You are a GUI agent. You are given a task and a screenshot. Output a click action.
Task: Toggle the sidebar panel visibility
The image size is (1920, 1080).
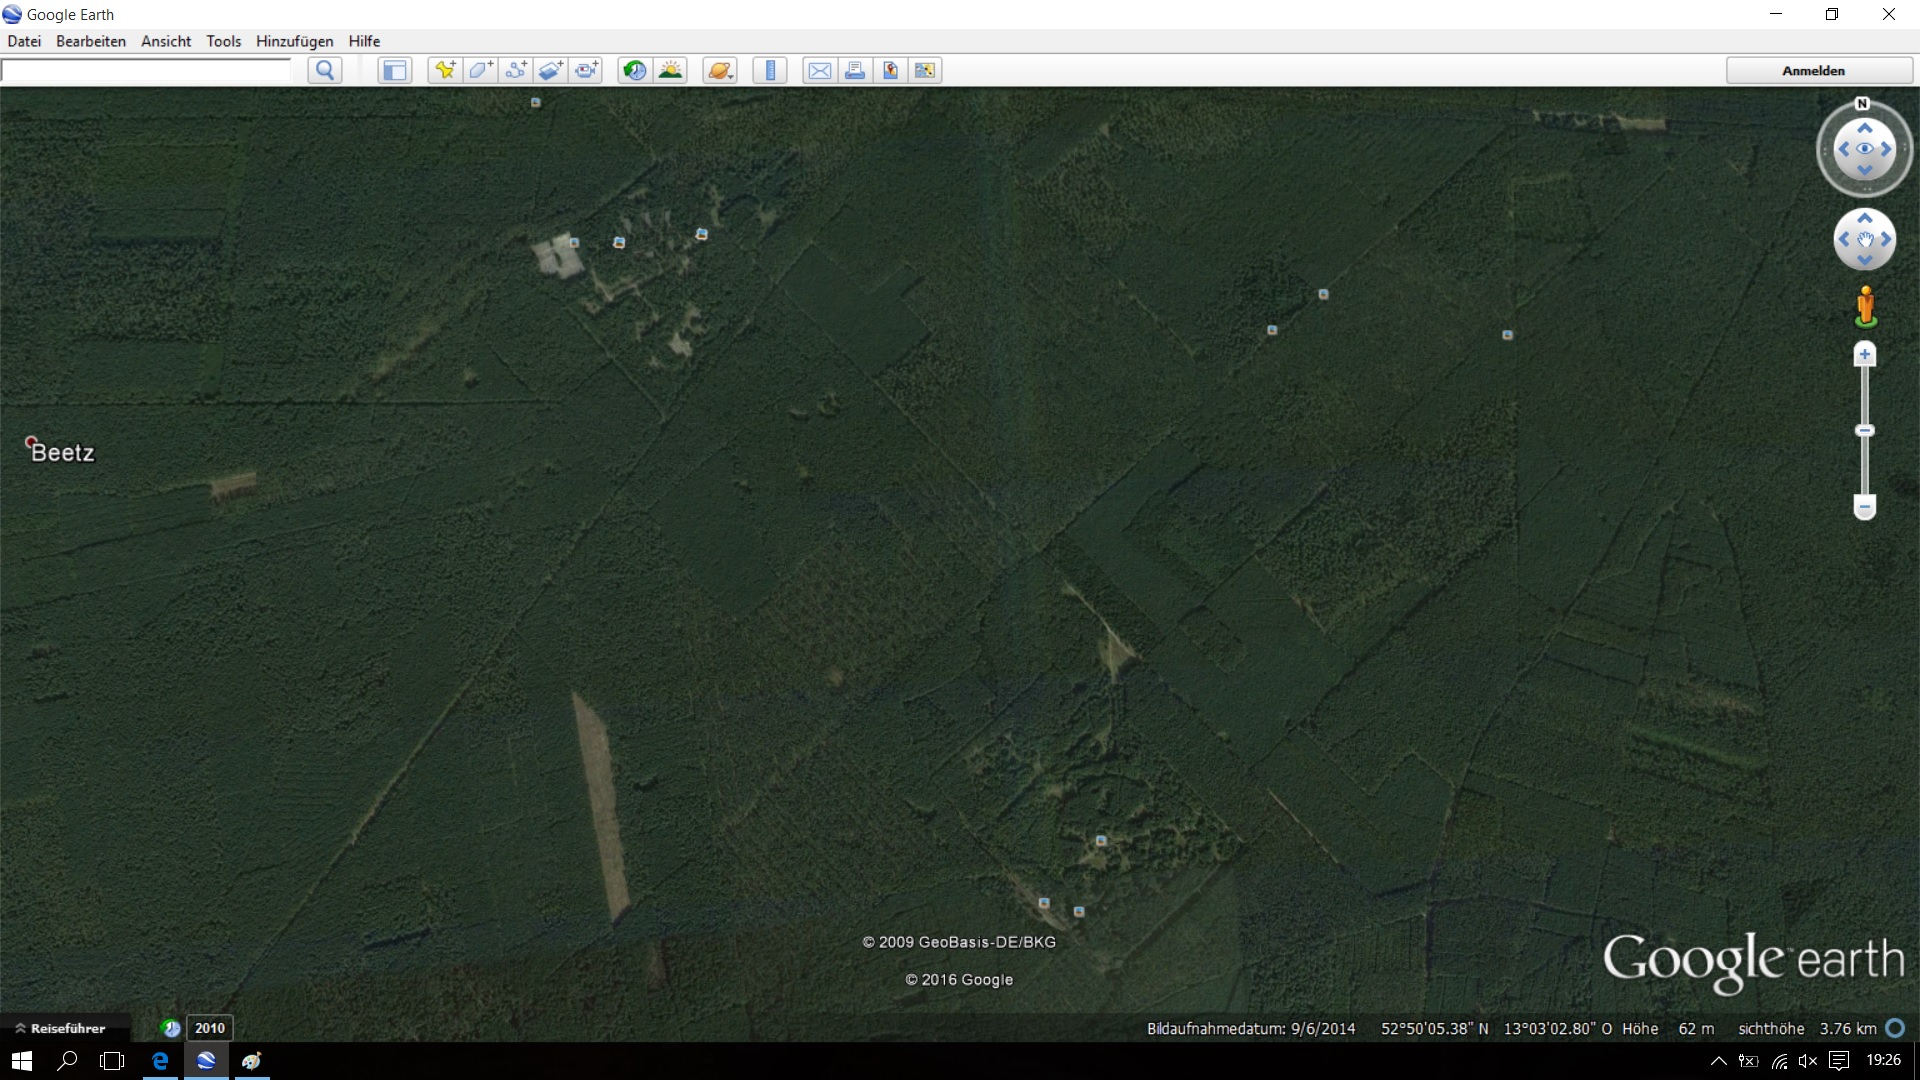coord(395,70)
